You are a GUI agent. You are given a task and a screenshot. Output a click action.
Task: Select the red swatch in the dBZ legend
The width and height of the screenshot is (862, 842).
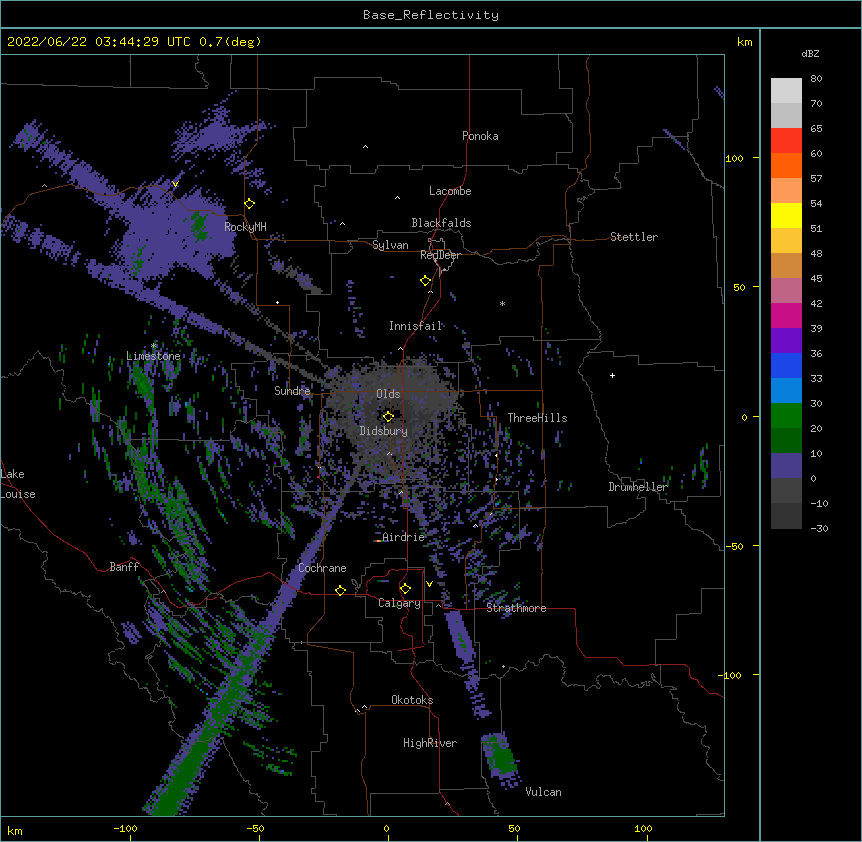click(x=786, y=140)
